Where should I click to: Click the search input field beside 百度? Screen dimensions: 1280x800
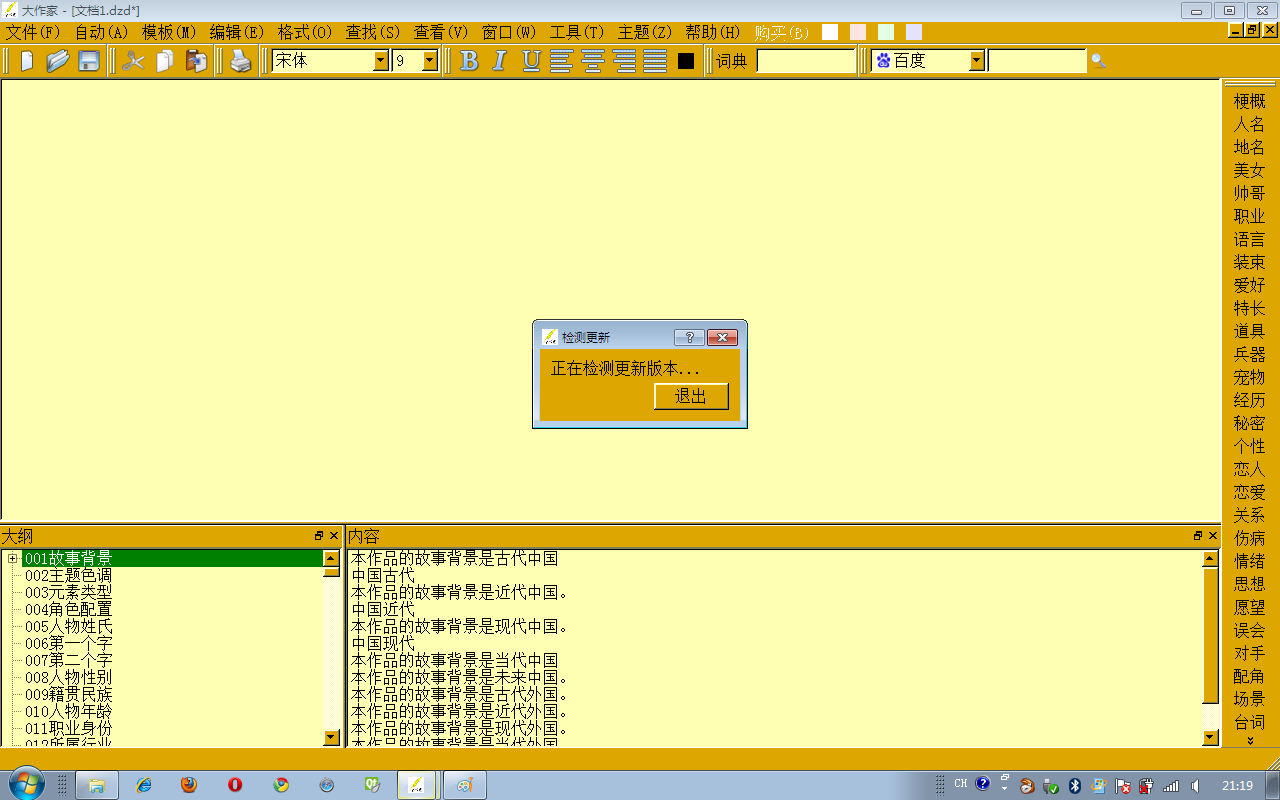(1037, 61)
